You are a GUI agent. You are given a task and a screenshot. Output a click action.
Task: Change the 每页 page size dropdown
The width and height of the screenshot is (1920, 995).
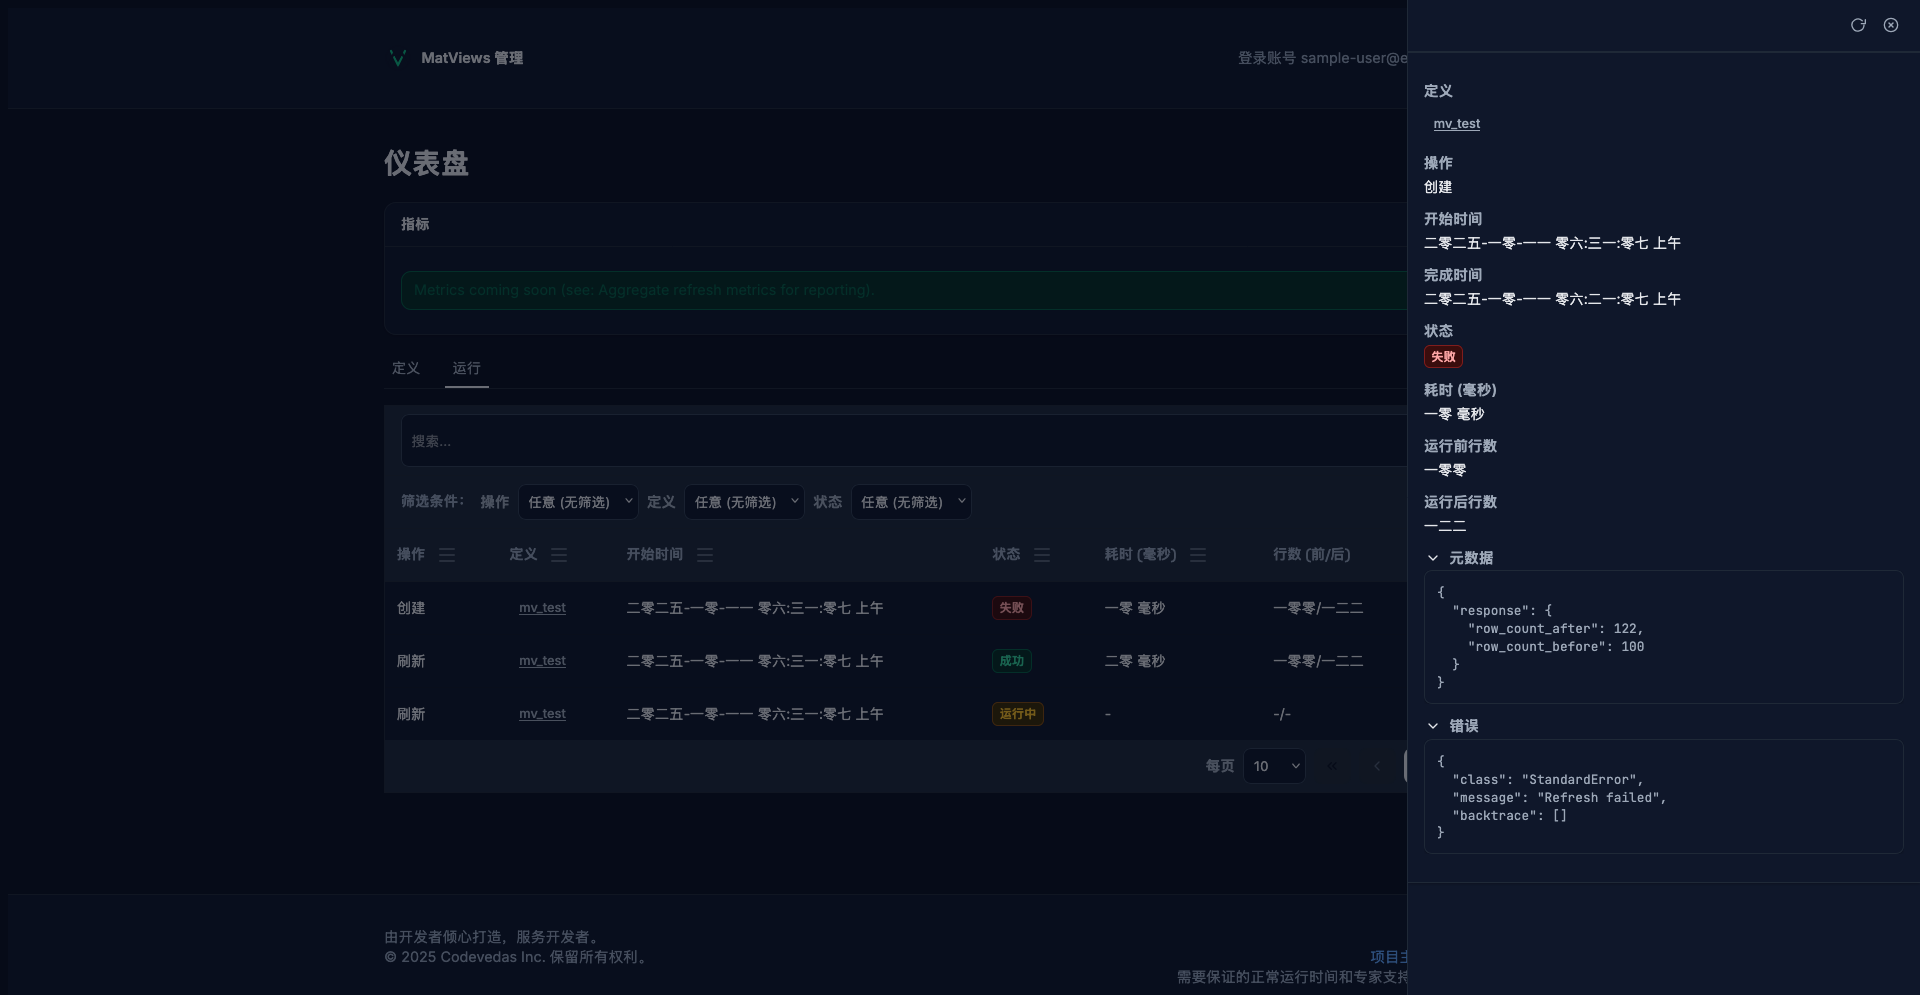(1274, 766)
